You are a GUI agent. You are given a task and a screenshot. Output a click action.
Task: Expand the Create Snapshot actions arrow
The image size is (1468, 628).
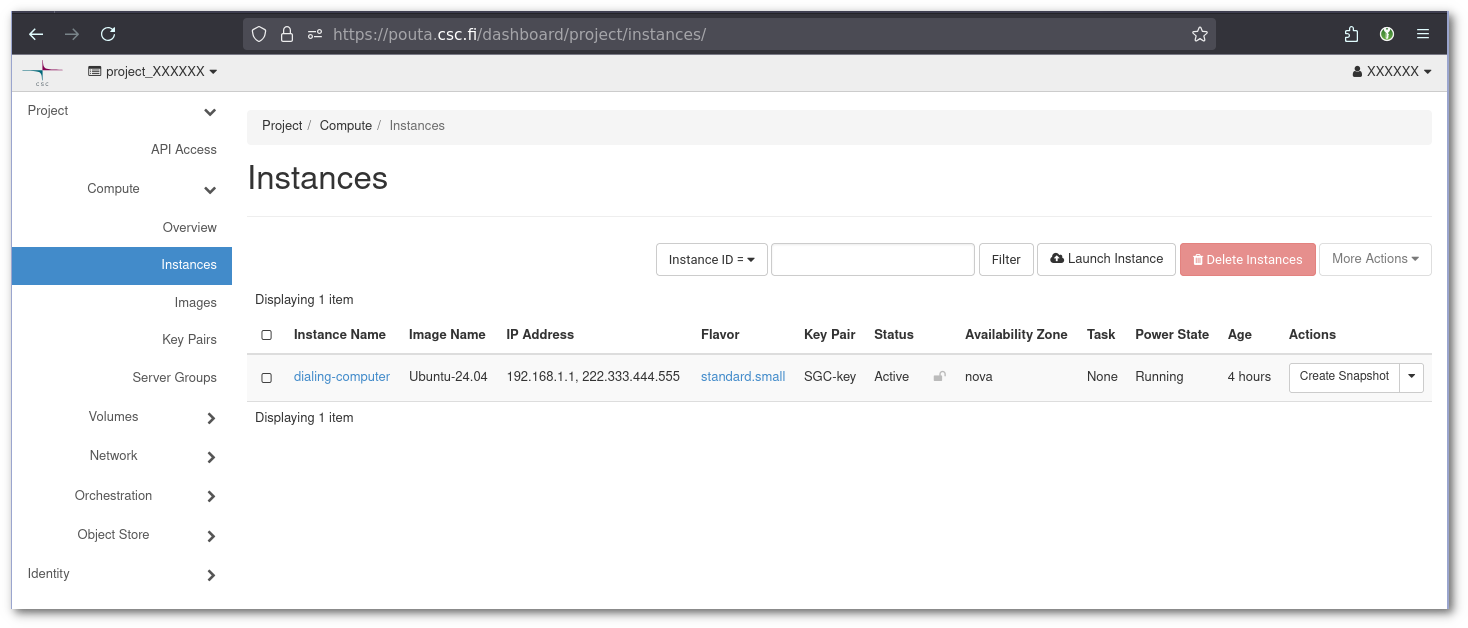[x=1411, y=377]
